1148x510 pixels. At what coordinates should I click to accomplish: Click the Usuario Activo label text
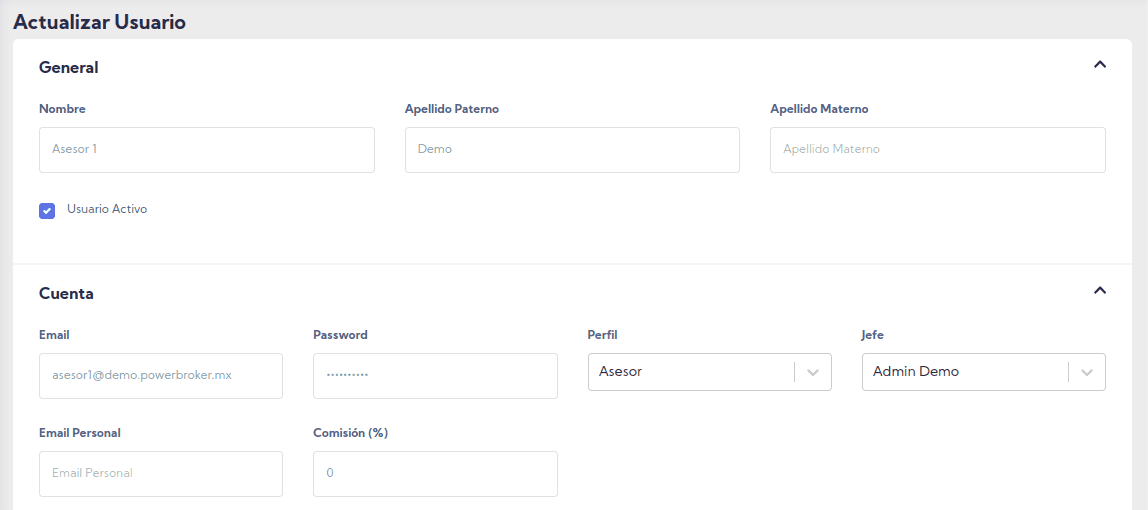click(107, 209)
